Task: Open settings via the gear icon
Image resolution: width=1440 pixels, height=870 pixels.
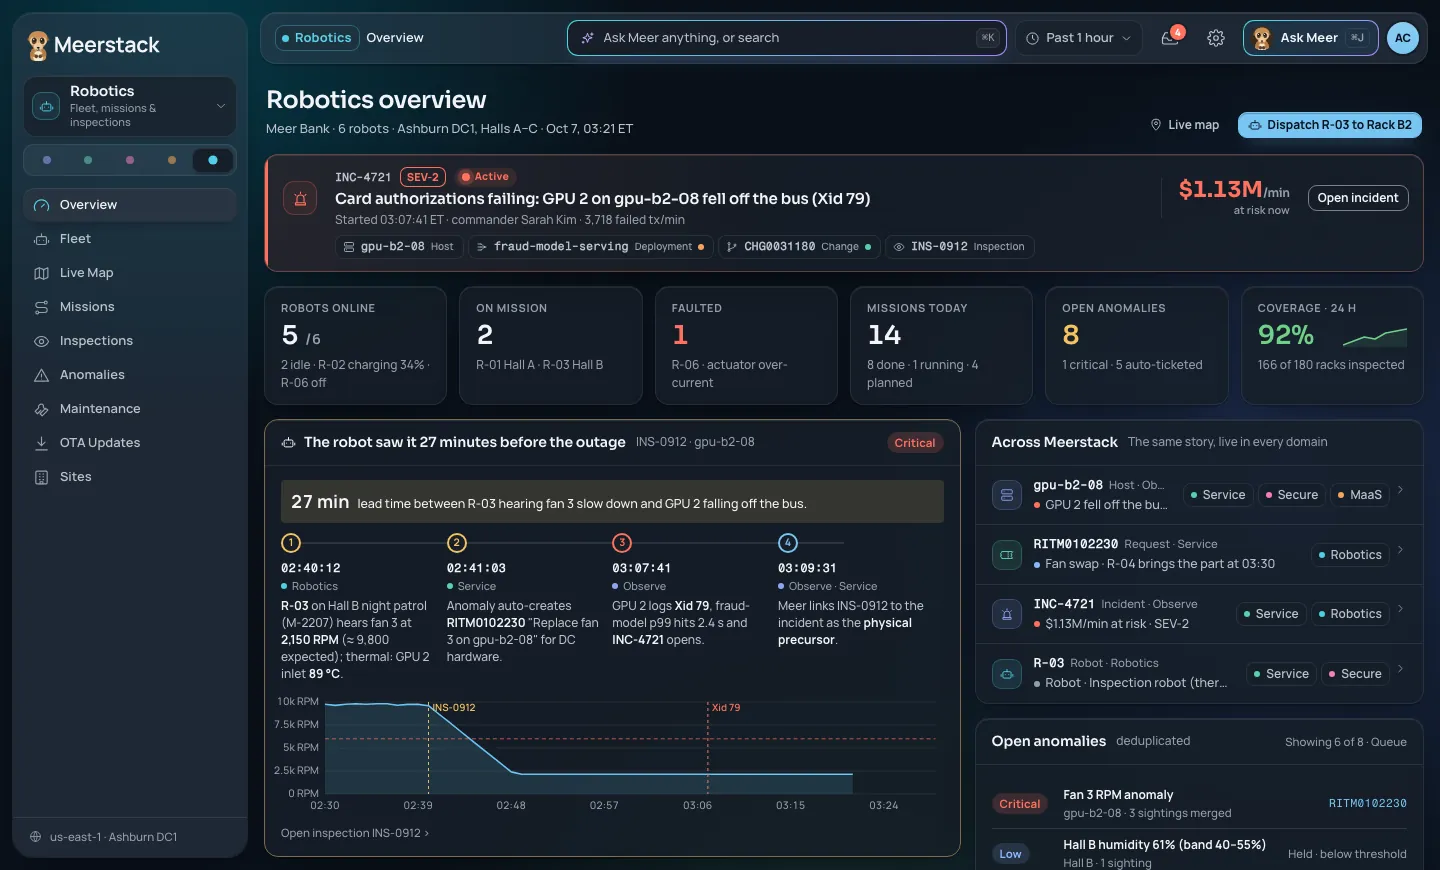Action: 1216,38
